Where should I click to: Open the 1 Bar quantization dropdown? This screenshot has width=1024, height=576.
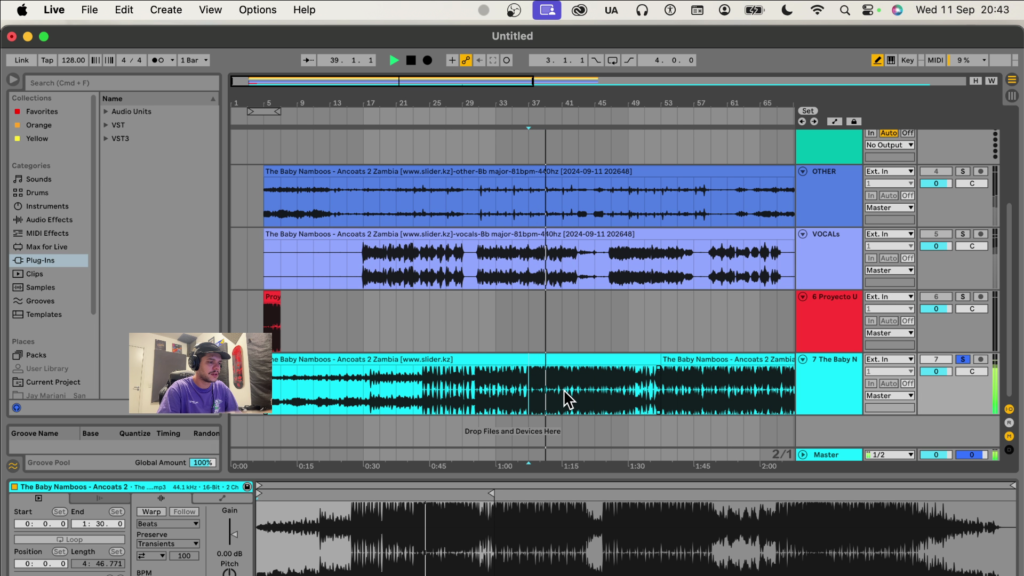pyautogui.click(x=194, y=60)
